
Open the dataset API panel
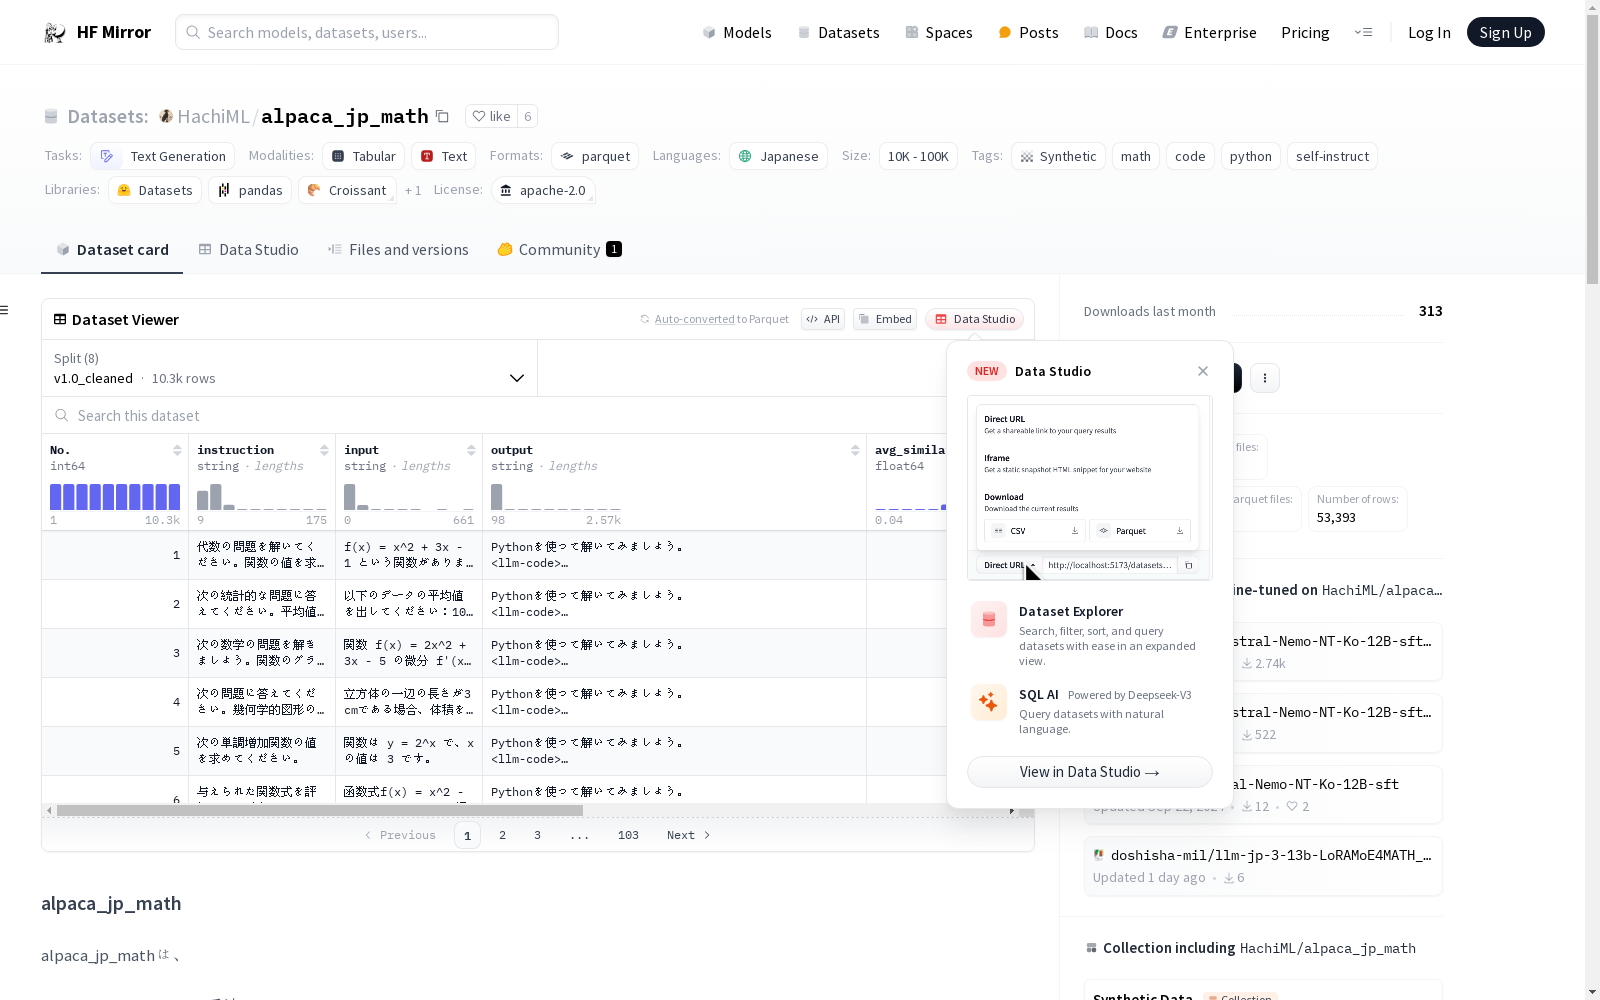(x=822, y=319)
